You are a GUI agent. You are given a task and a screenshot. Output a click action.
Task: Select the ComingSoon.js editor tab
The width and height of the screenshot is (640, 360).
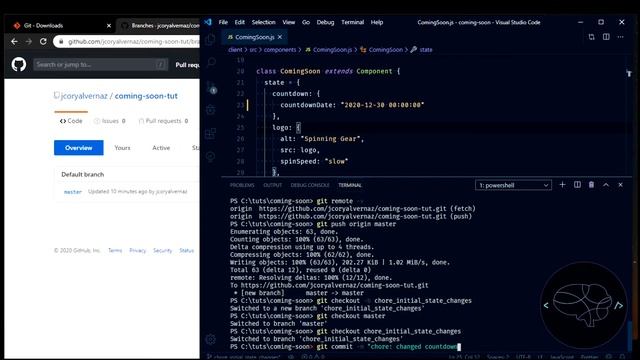click(x=254, y=37)
